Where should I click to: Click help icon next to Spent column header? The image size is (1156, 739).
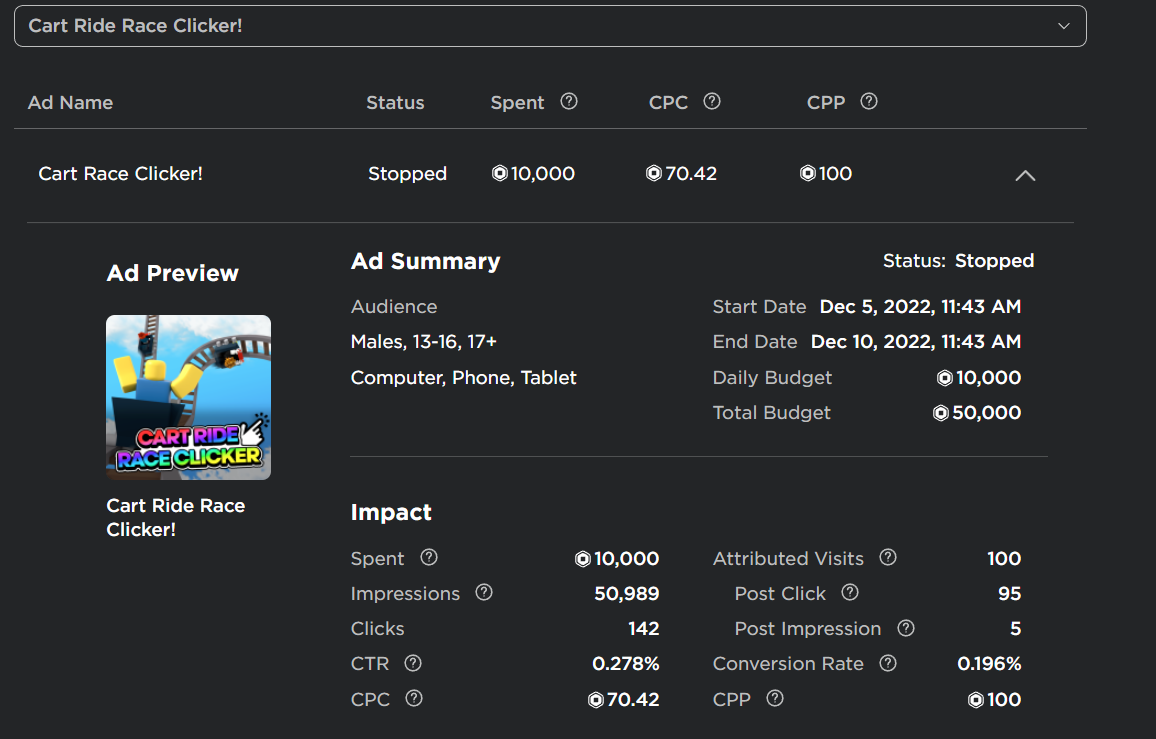pyautogui.click(x=568, y=102)
